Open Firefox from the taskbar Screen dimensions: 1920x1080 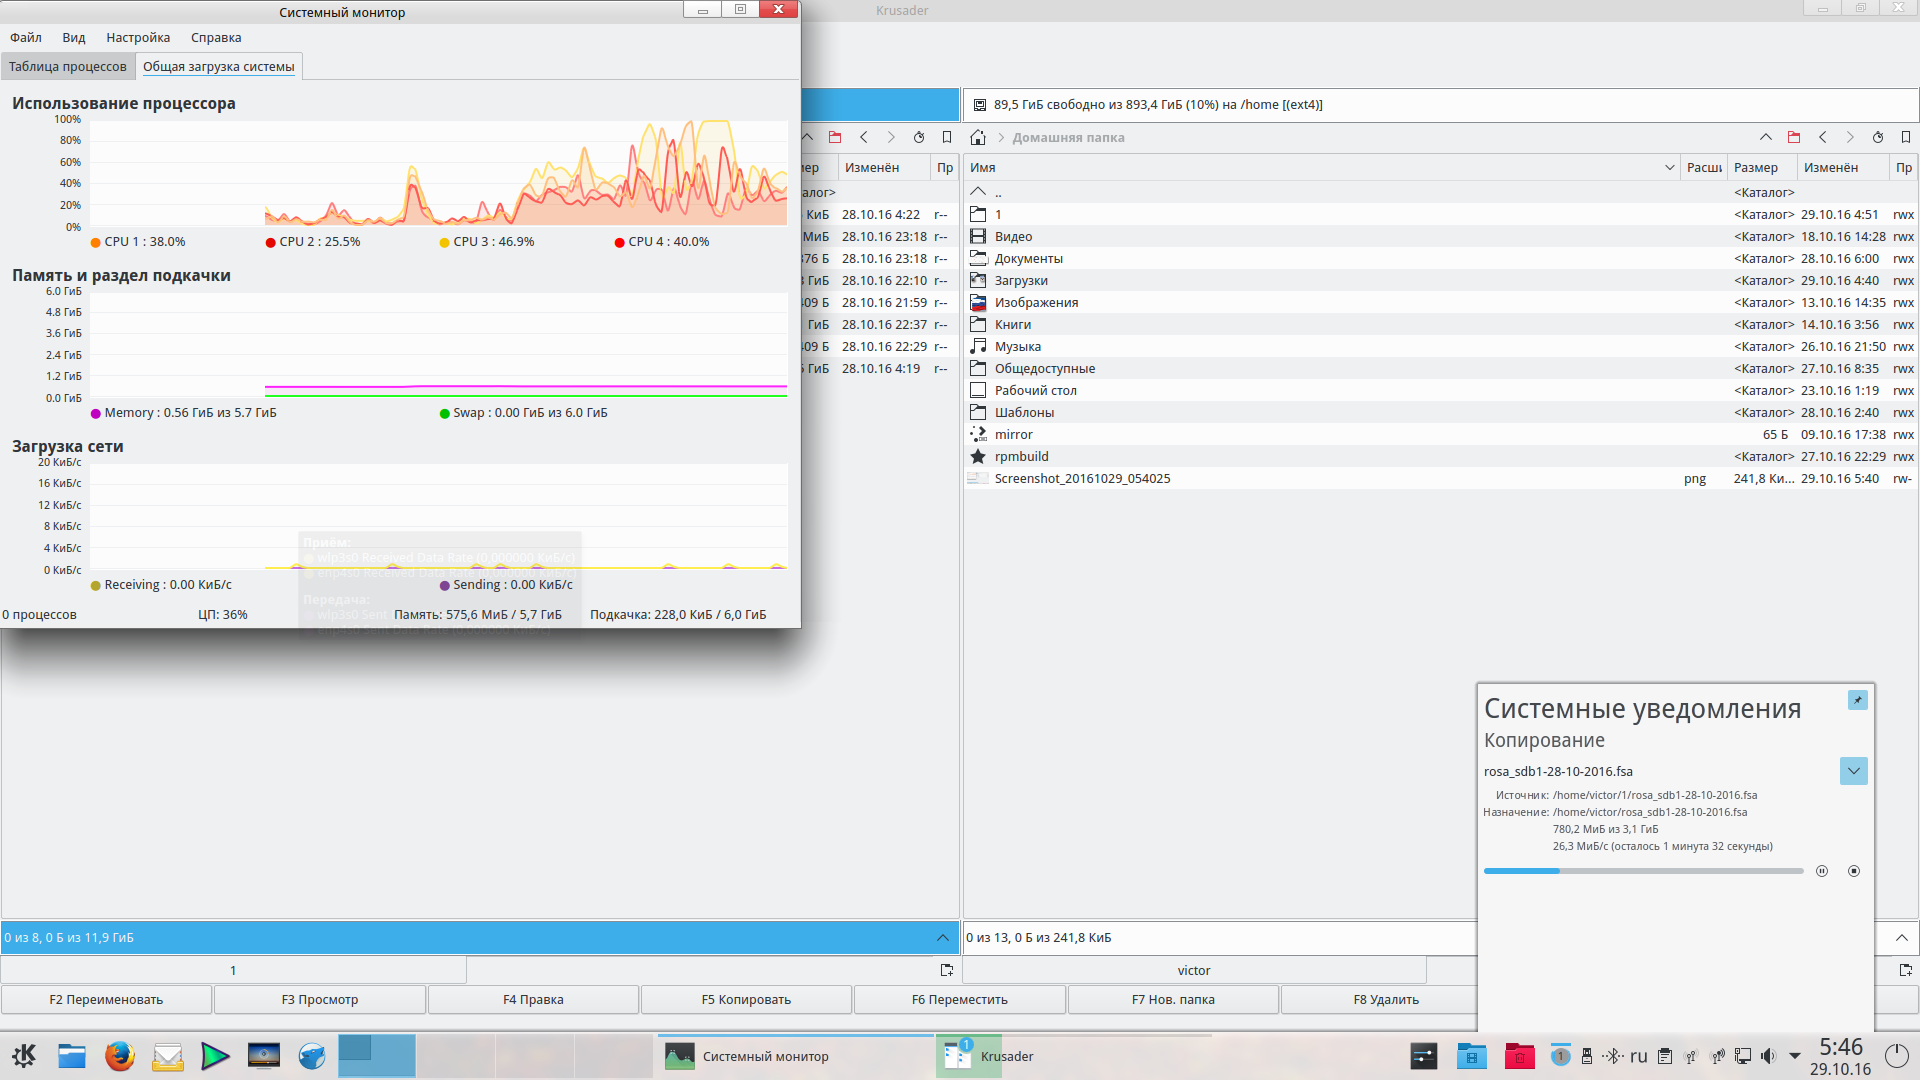click(x=120, y=1056)
